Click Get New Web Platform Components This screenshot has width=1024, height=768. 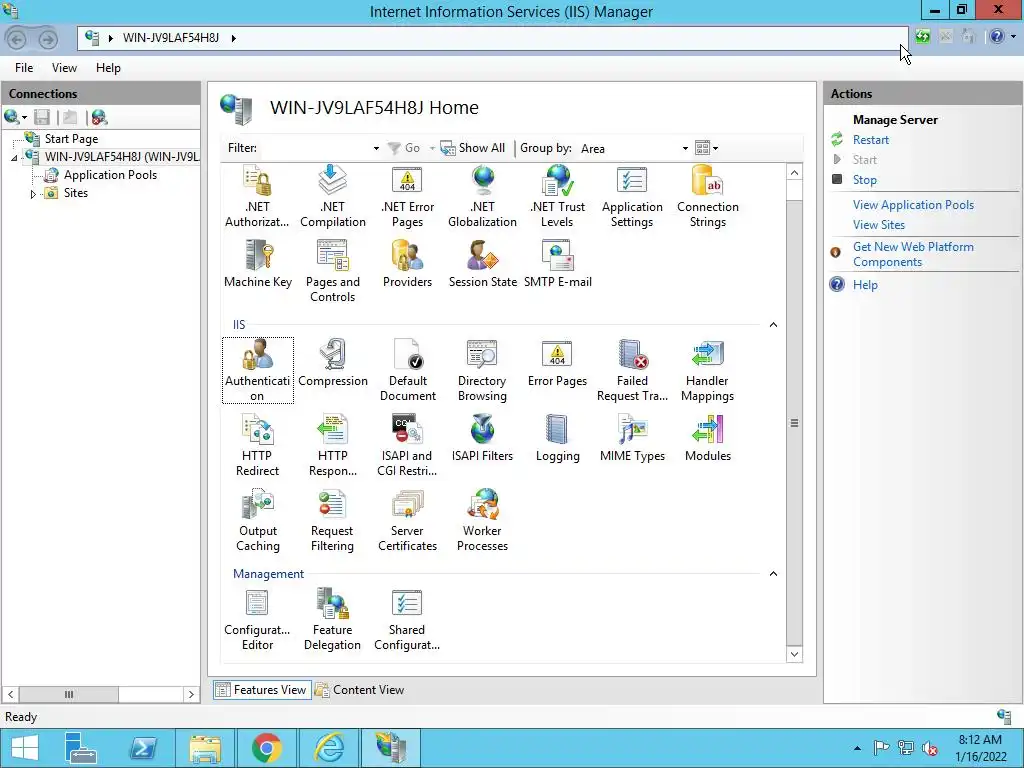(x=913, y=254)
